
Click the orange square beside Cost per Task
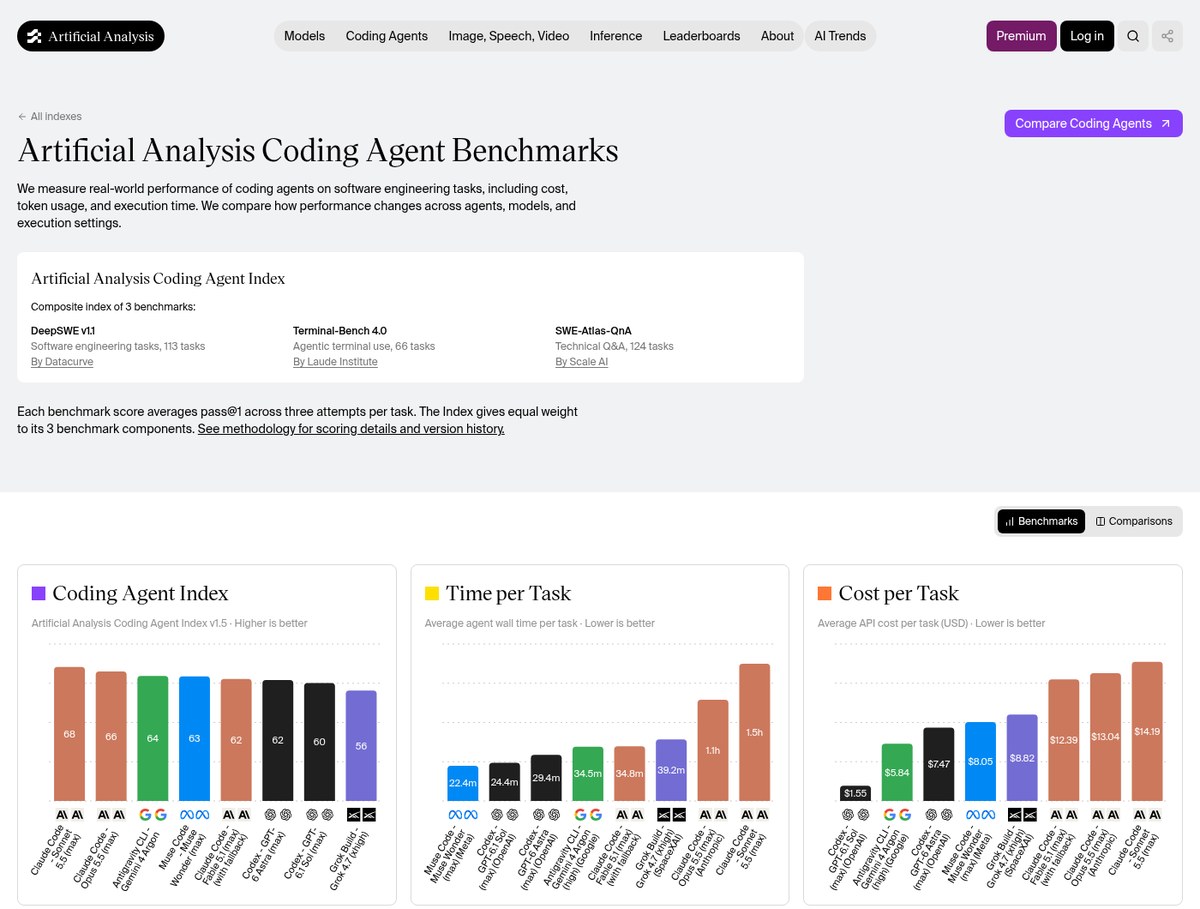click(x=825, y=594)
